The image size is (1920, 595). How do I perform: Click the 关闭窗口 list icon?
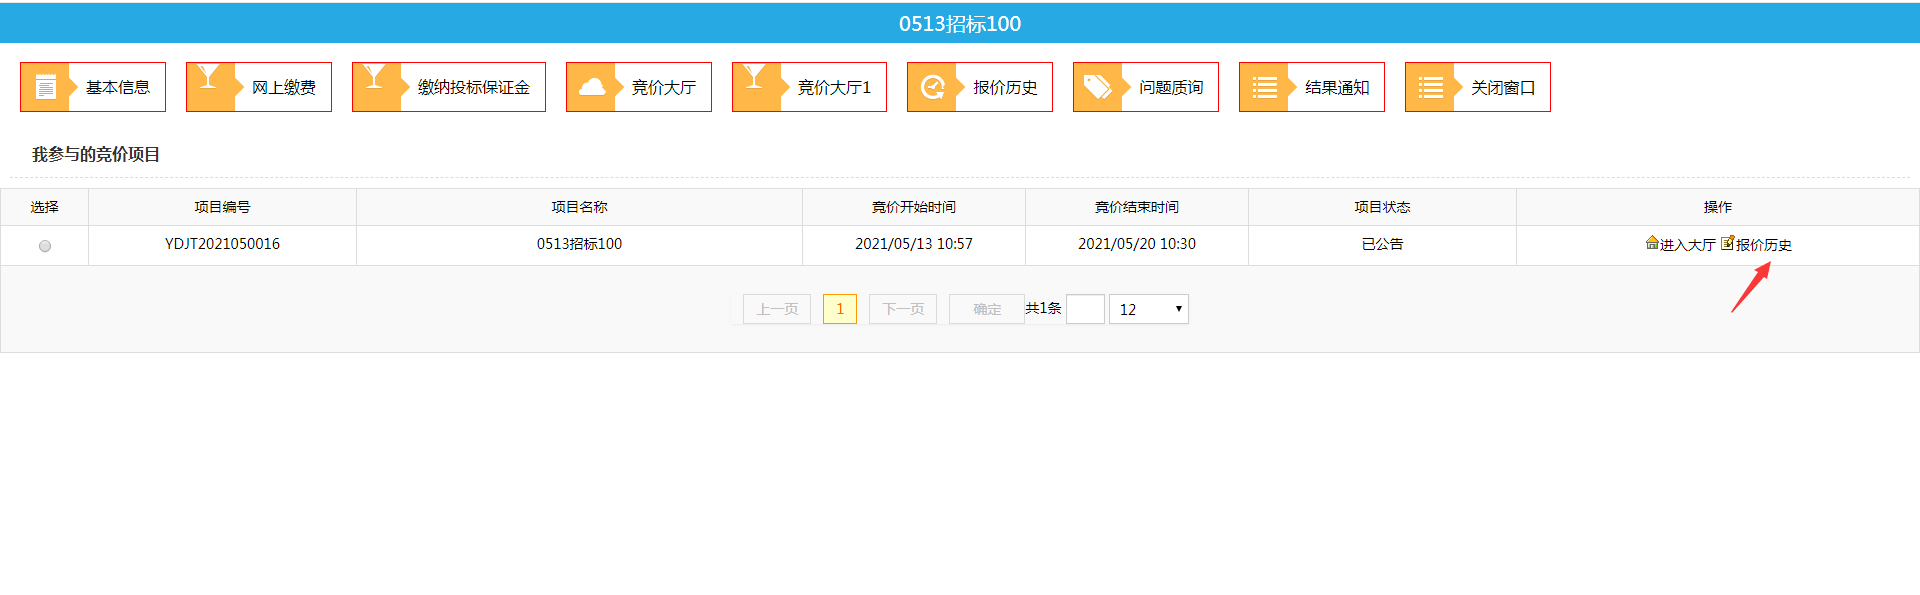pyautogui.click(x=1431, y=87)
